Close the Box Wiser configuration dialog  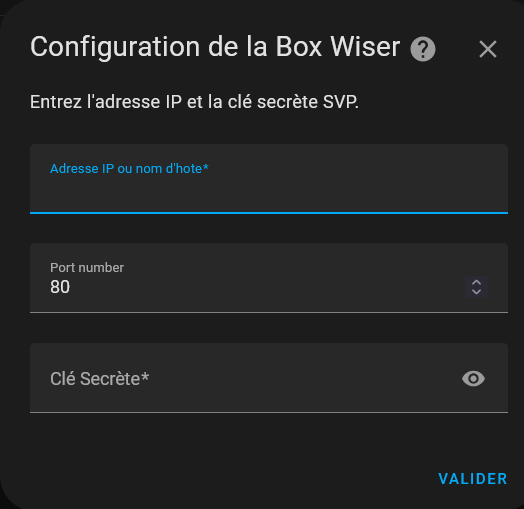pyautogui.click(x=488, y=49)
